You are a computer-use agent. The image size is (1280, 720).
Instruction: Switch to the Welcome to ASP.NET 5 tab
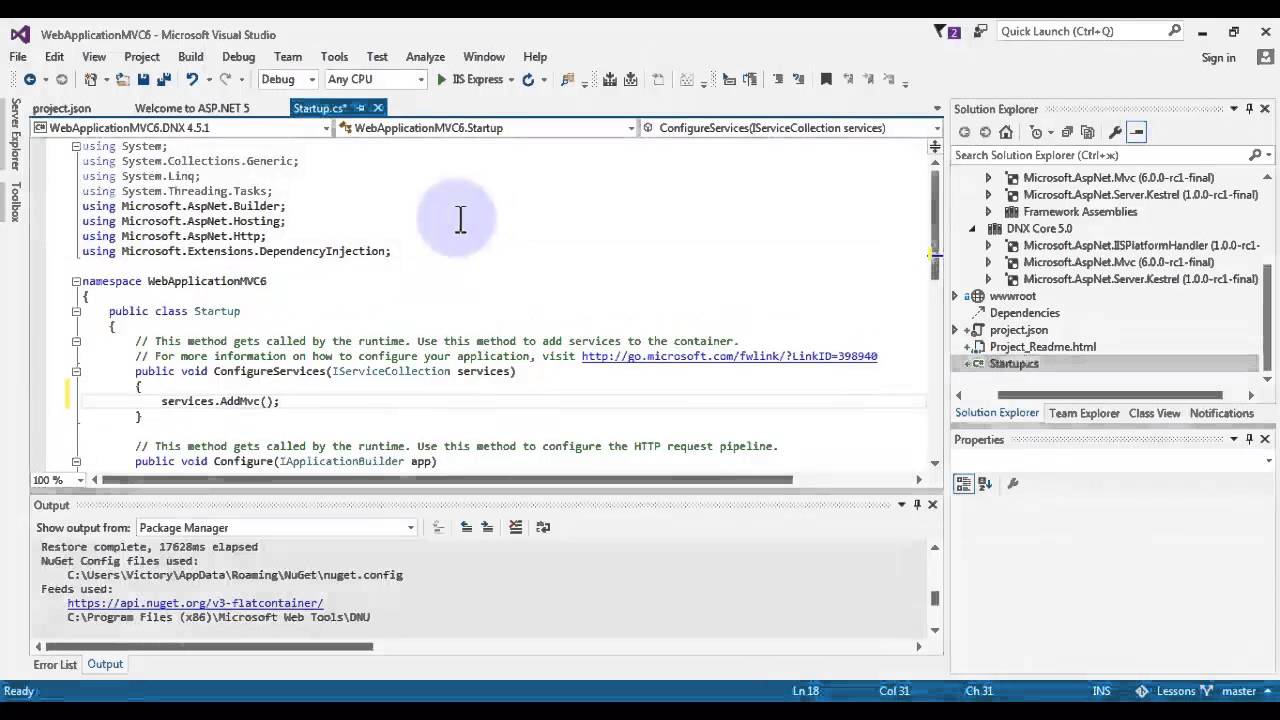pyautogui.click(x=192, y=108)
